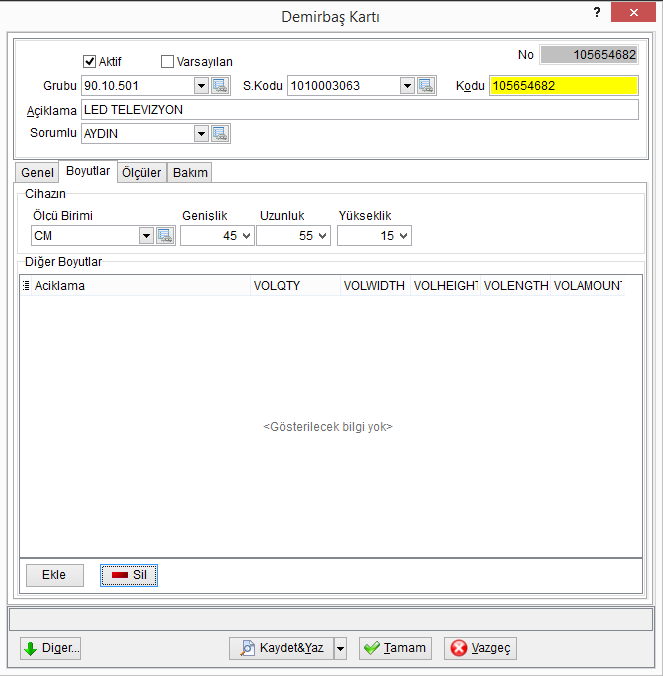Open the Sorumlu lookup icon

pyautogui.click(x=220, y=134)
